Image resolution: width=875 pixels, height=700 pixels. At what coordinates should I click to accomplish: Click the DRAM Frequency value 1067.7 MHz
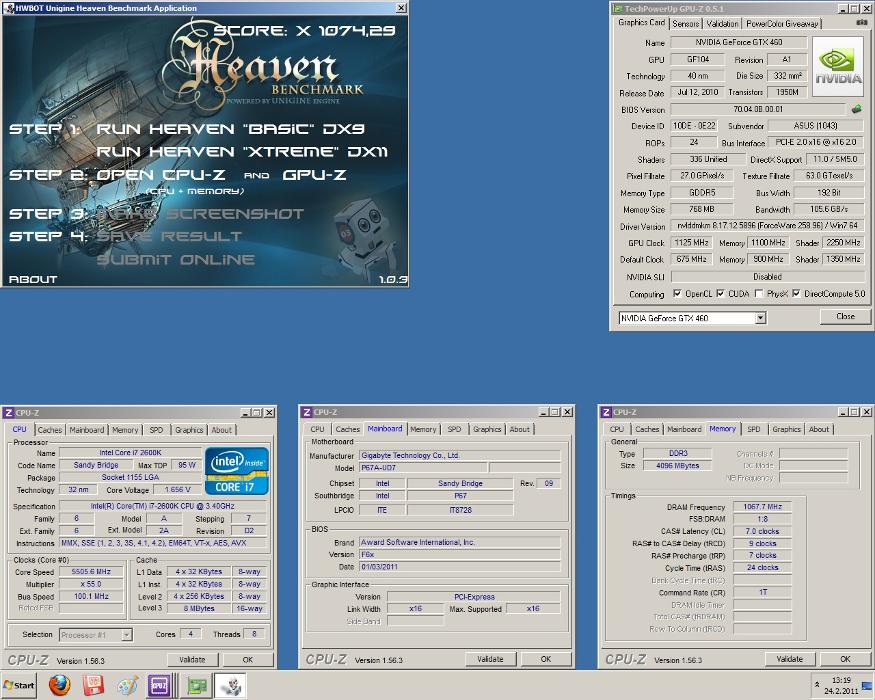762,506
